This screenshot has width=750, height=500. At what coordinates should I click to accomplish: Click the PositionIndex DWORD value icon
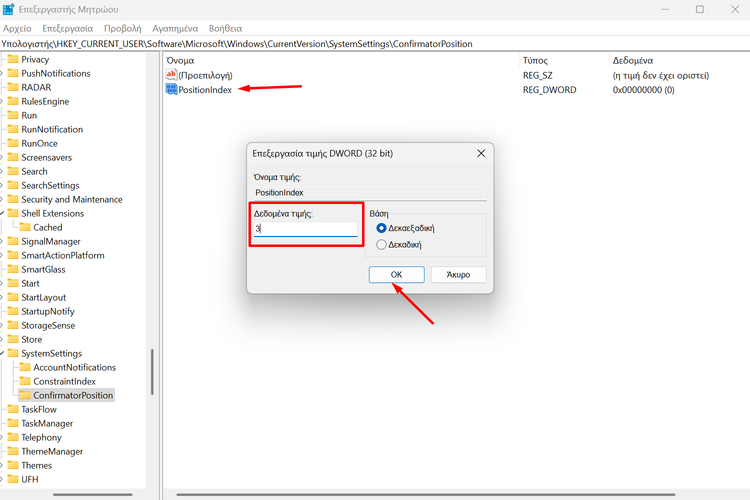click(x=171, y=89)
